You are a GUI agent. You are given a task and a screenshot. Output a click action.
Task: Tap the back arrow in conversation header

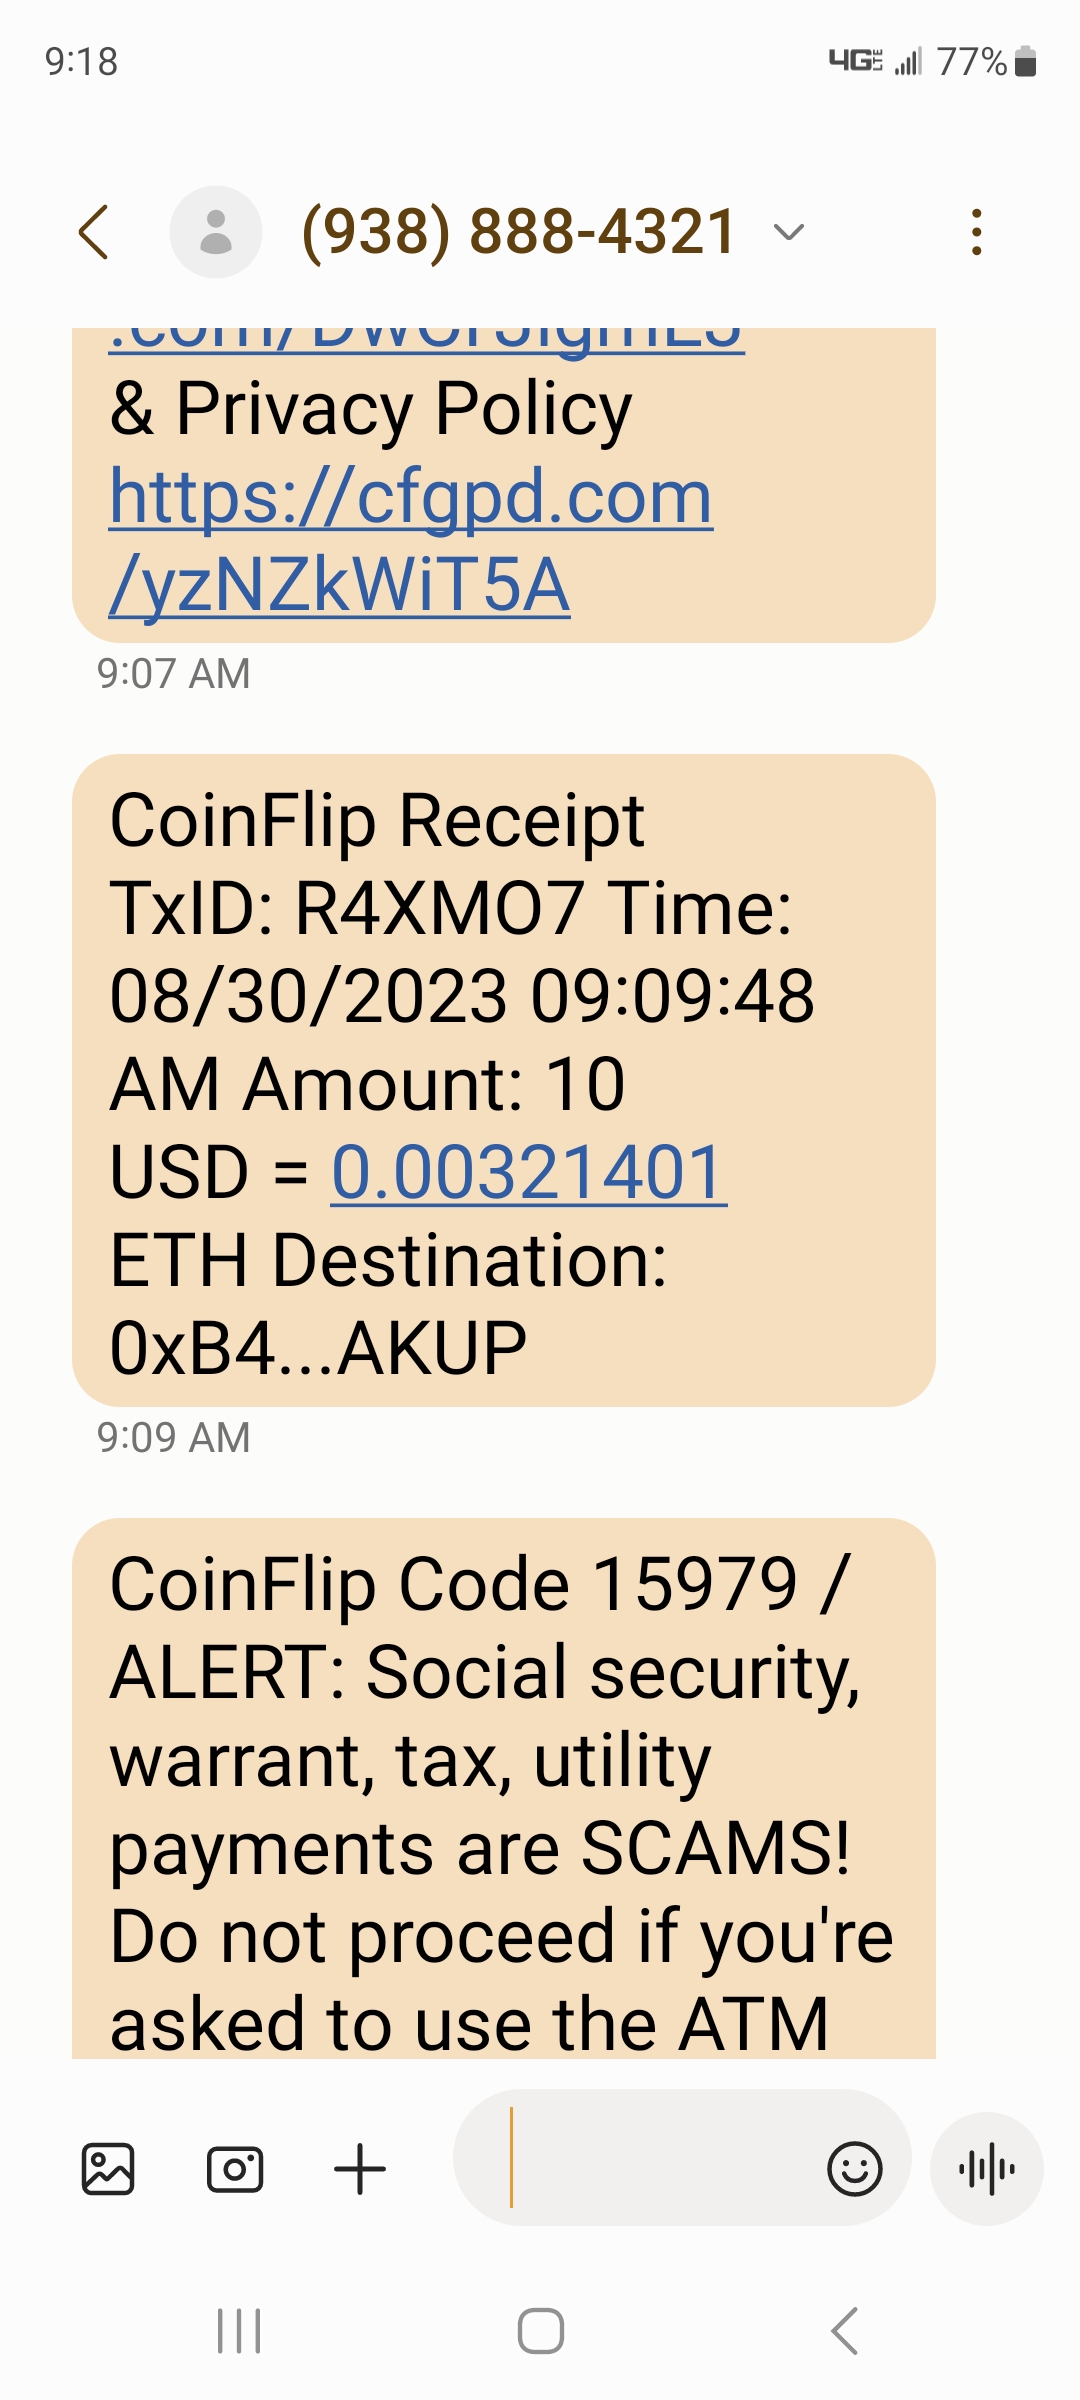tap(94, 232)
